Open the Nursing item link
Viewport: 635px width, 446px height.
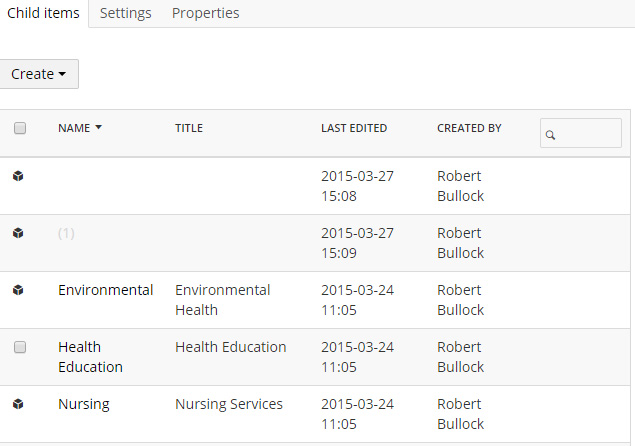tap(84, 404)
